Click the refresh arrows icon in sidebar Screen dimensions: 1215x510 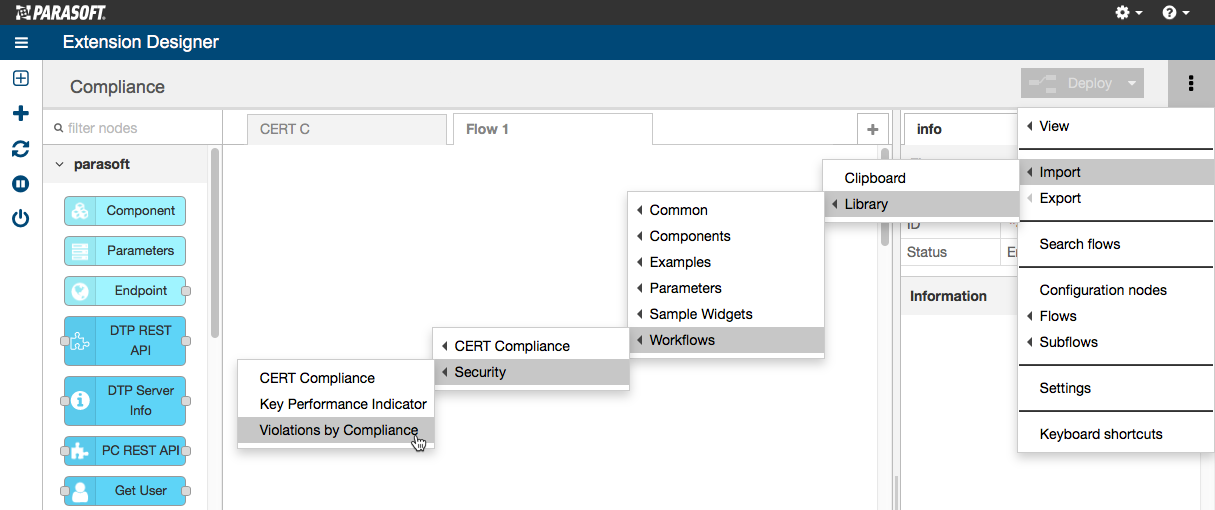[20, 149]
